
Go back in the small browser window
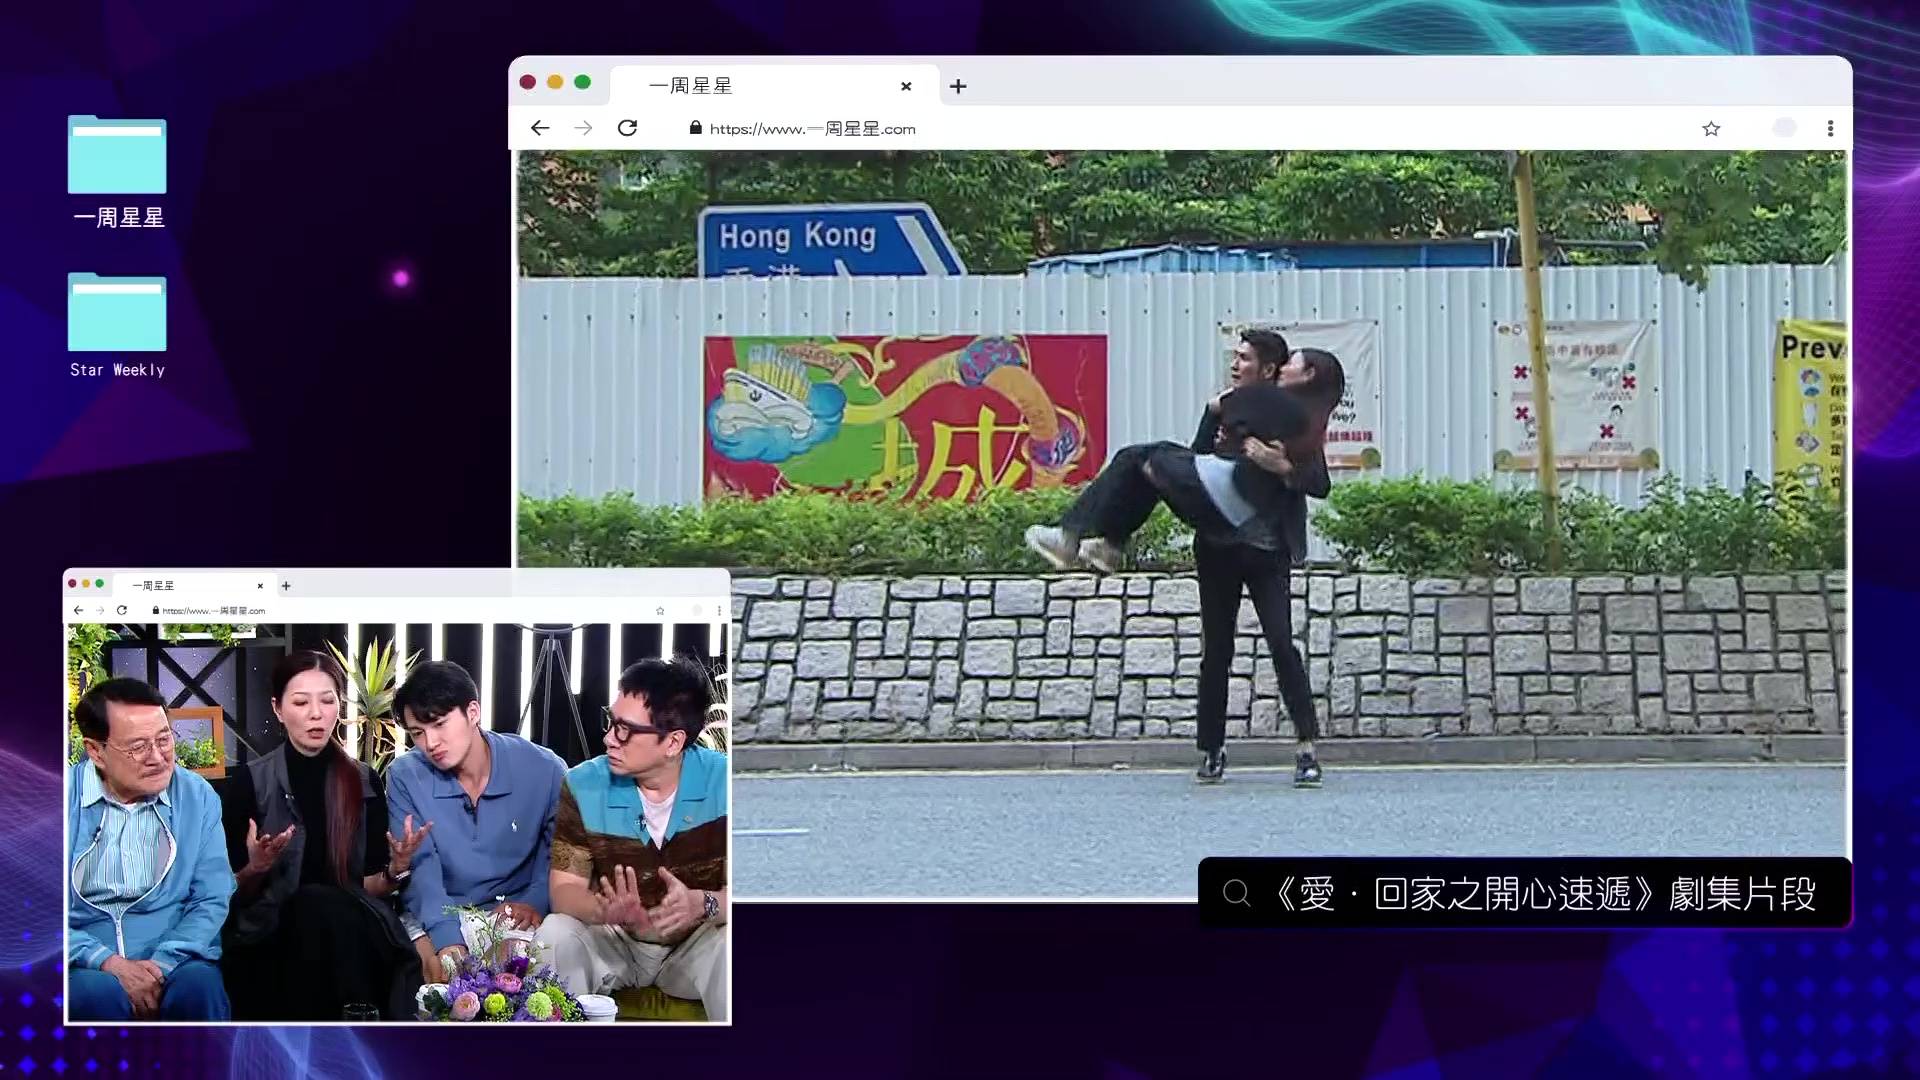point(78,610)
